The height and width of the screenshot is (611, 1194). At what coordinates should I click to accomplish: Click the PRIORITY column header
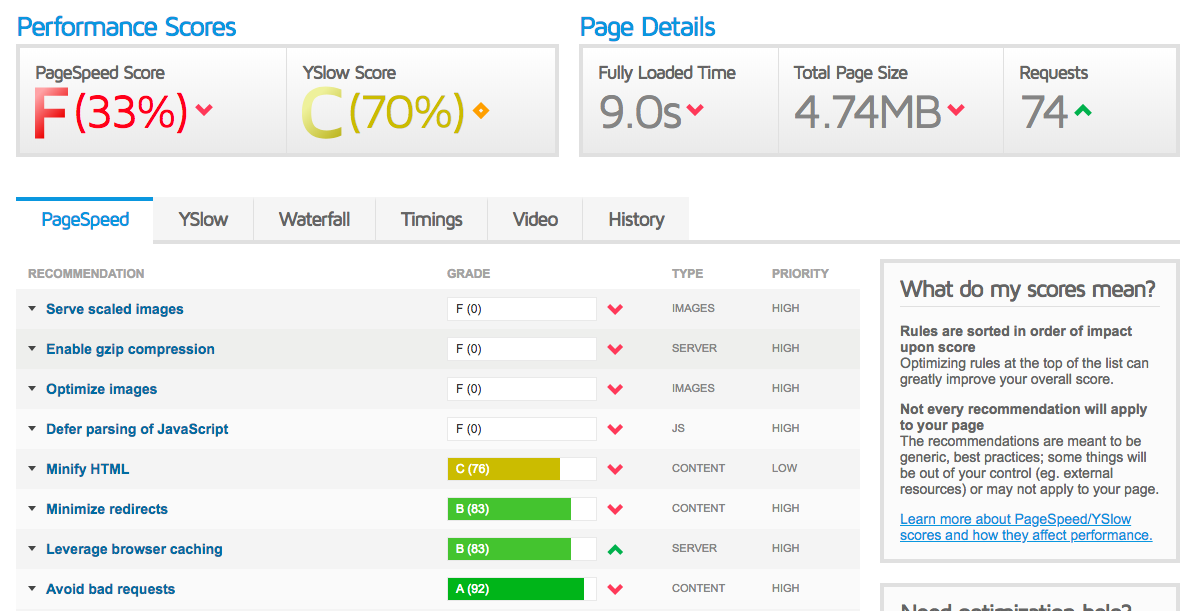(800, 274)
